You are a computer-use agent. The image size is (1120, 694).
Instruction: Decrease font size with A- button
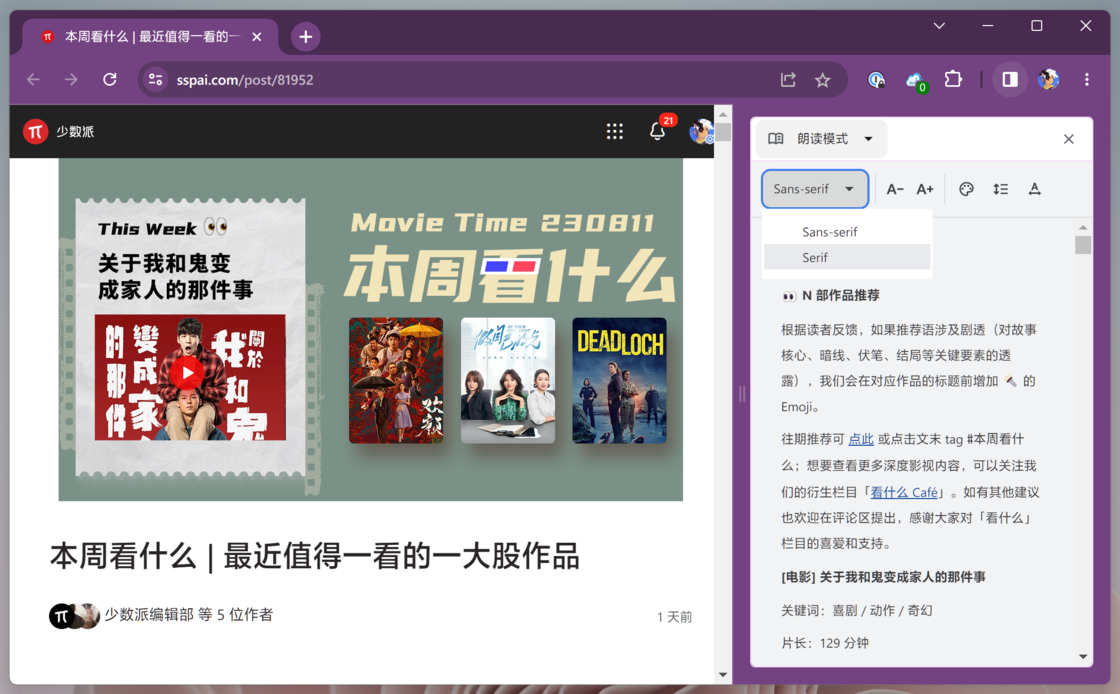pyautogui.click(x=895, y=189)
